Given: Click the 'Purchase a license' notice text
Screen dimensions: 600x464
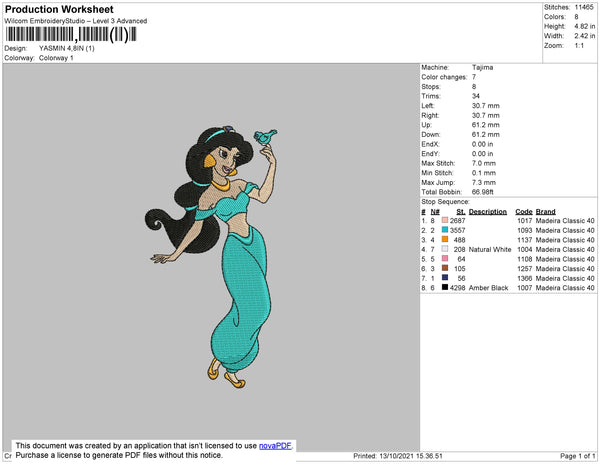Looking at the screenshot, I should (x=119, y=455).
